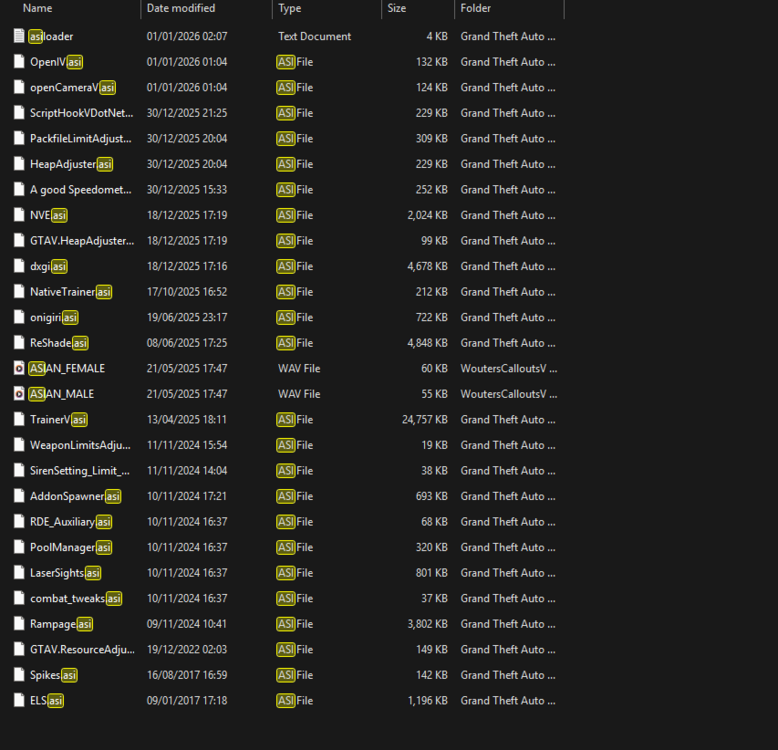Select the onigiri.asi file name
The height and width of the screenshot is (750, 778).
tap(54, 317)
